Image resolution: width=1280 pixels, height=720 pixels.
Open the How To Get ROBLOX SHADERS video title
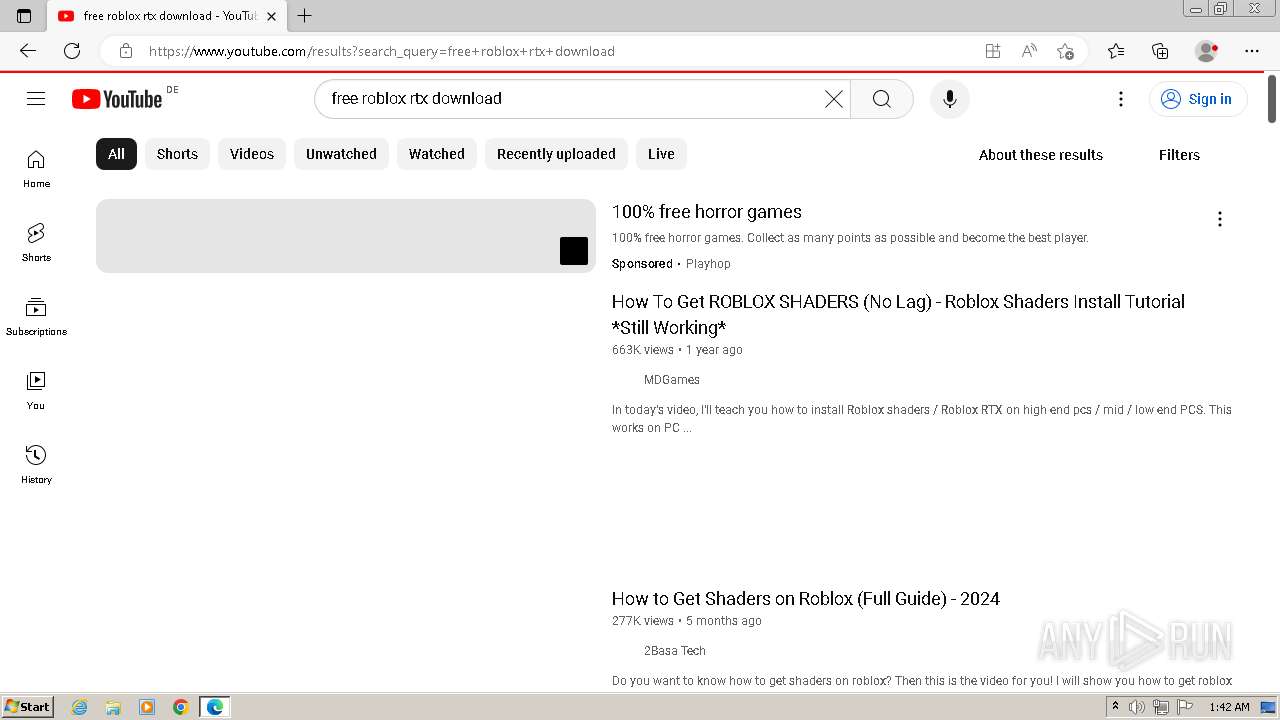pyautogui.click(x=898, y=314)
